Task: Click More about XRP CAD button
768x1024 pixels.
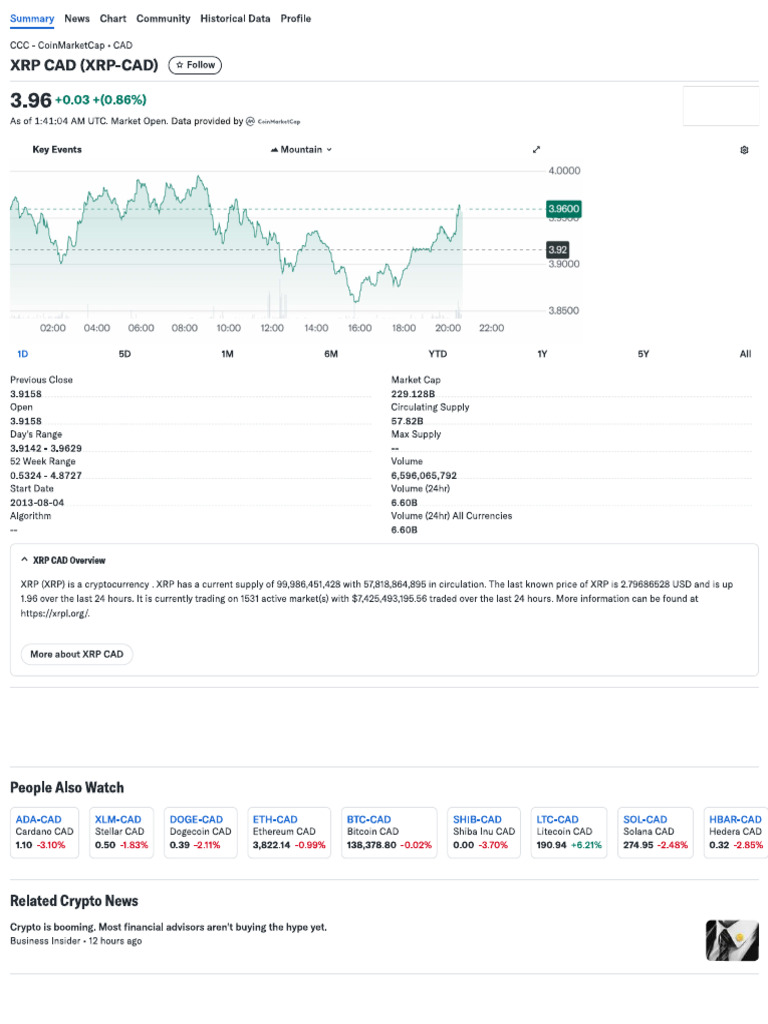Action: click(x=76, y=654)
